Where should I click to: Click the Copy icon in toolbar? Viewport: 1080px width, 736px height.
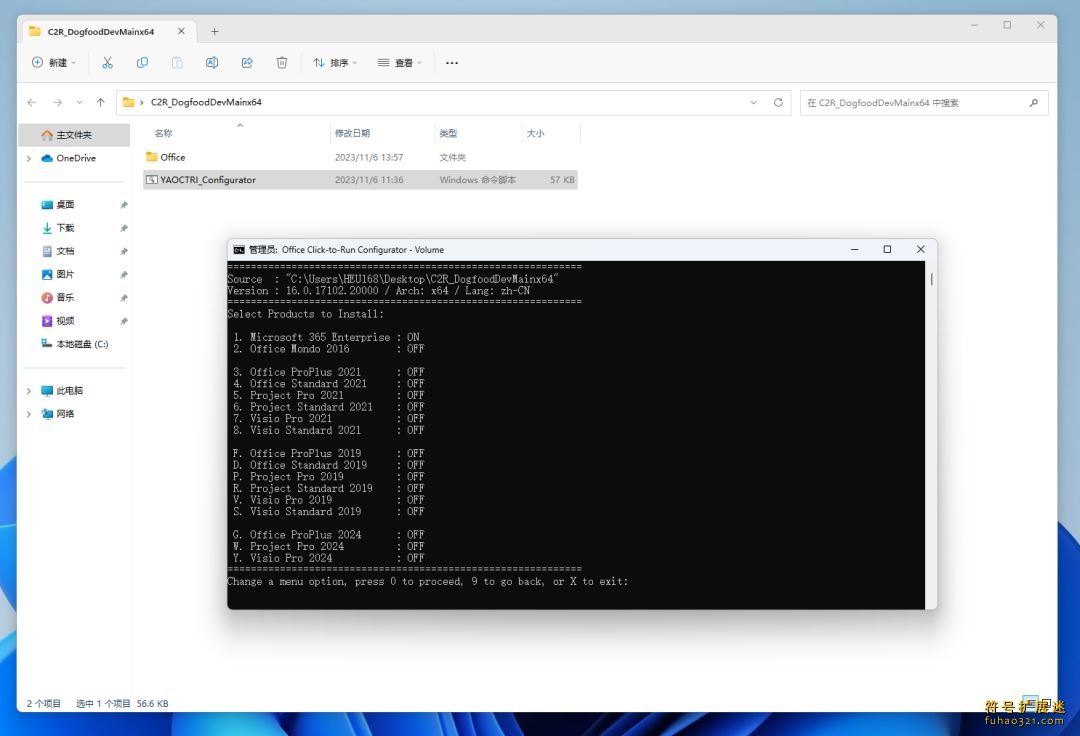coord(142,62)
